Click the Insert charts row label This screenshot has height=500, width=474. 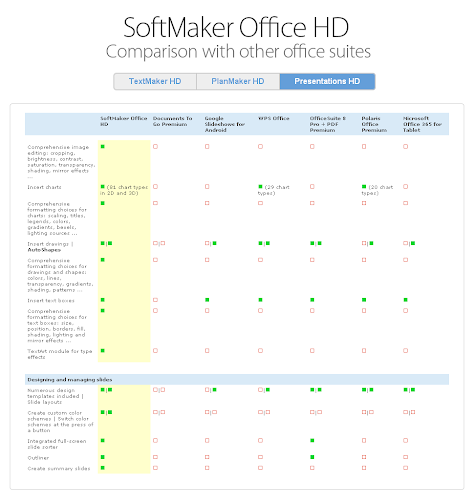pyautogui.click(x=44, y=187)
